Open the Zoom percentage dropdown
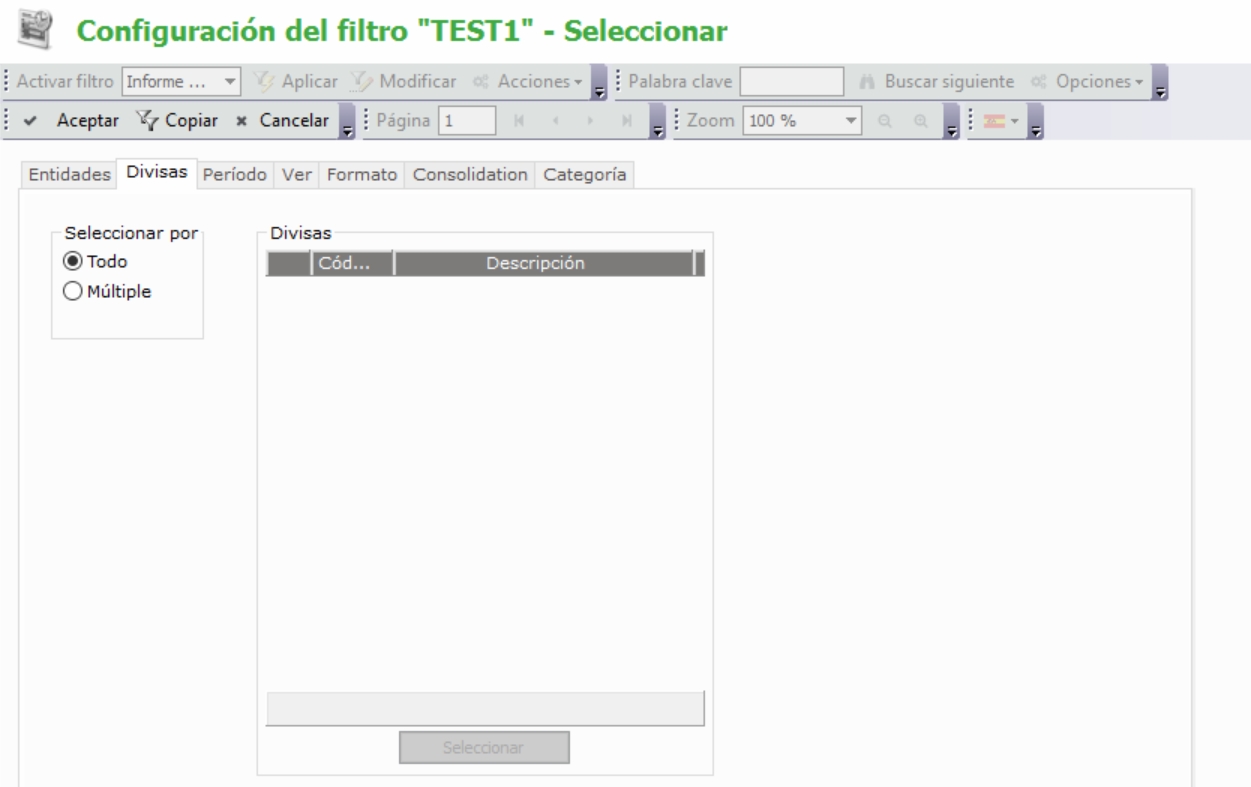This screenshot has width=1251, height=787. (851, 121)
